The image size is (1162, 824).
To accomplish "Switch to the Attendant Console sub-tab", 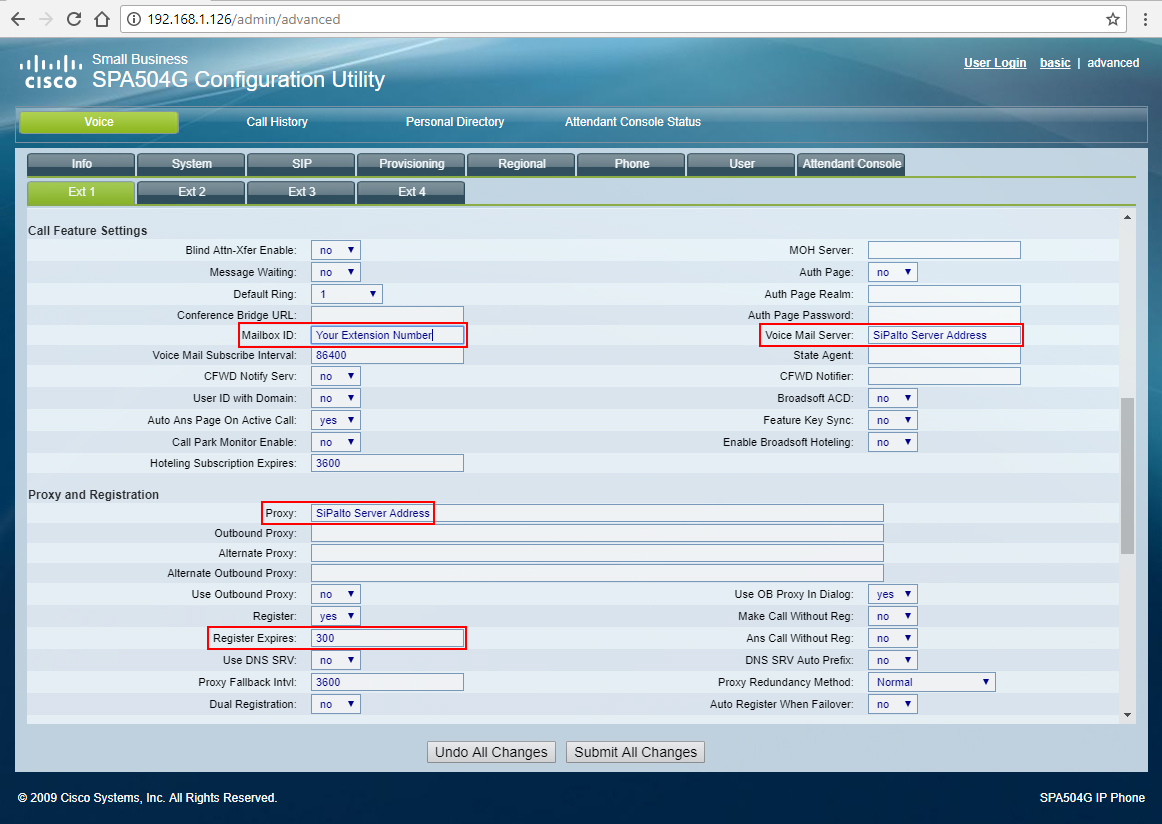I will tap(851, 164).
